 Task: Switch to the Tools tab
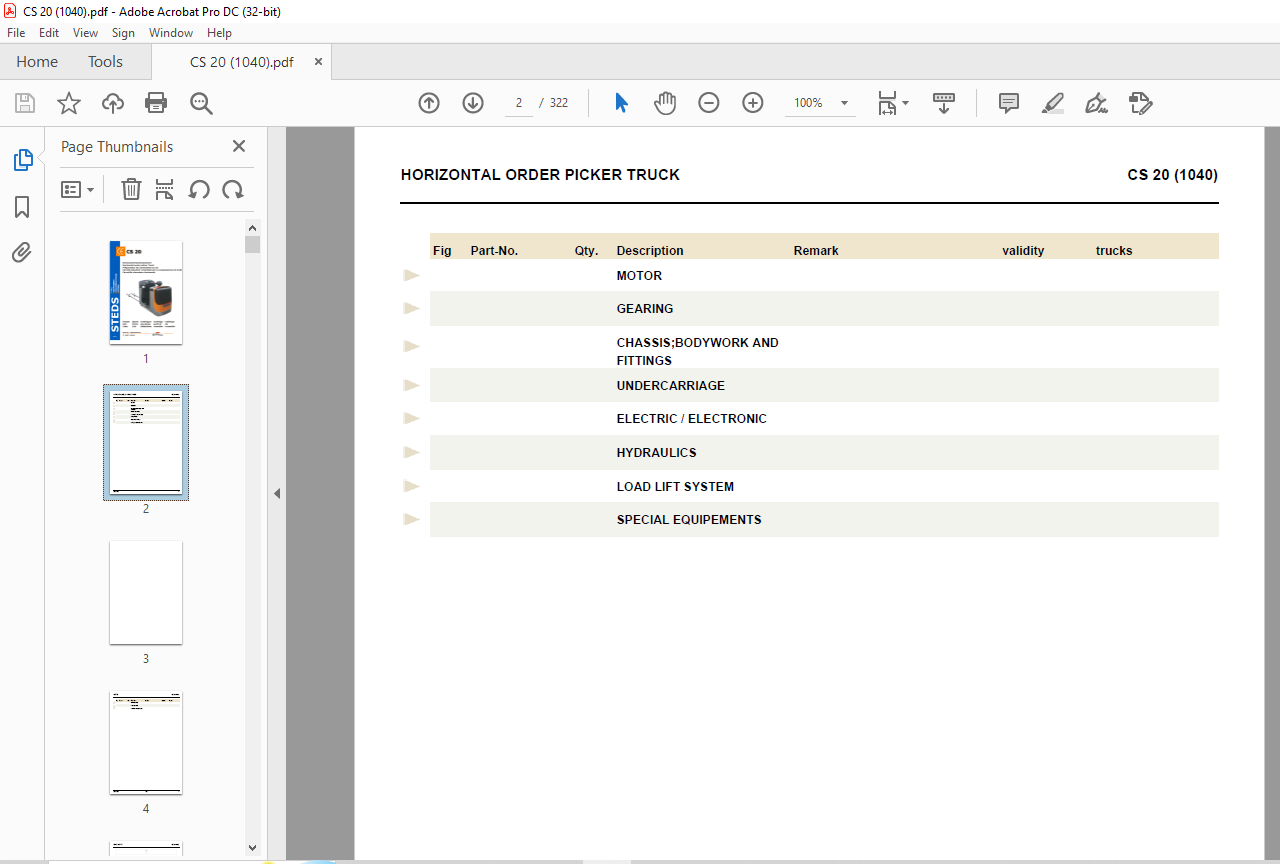click(x=105, y=62)
